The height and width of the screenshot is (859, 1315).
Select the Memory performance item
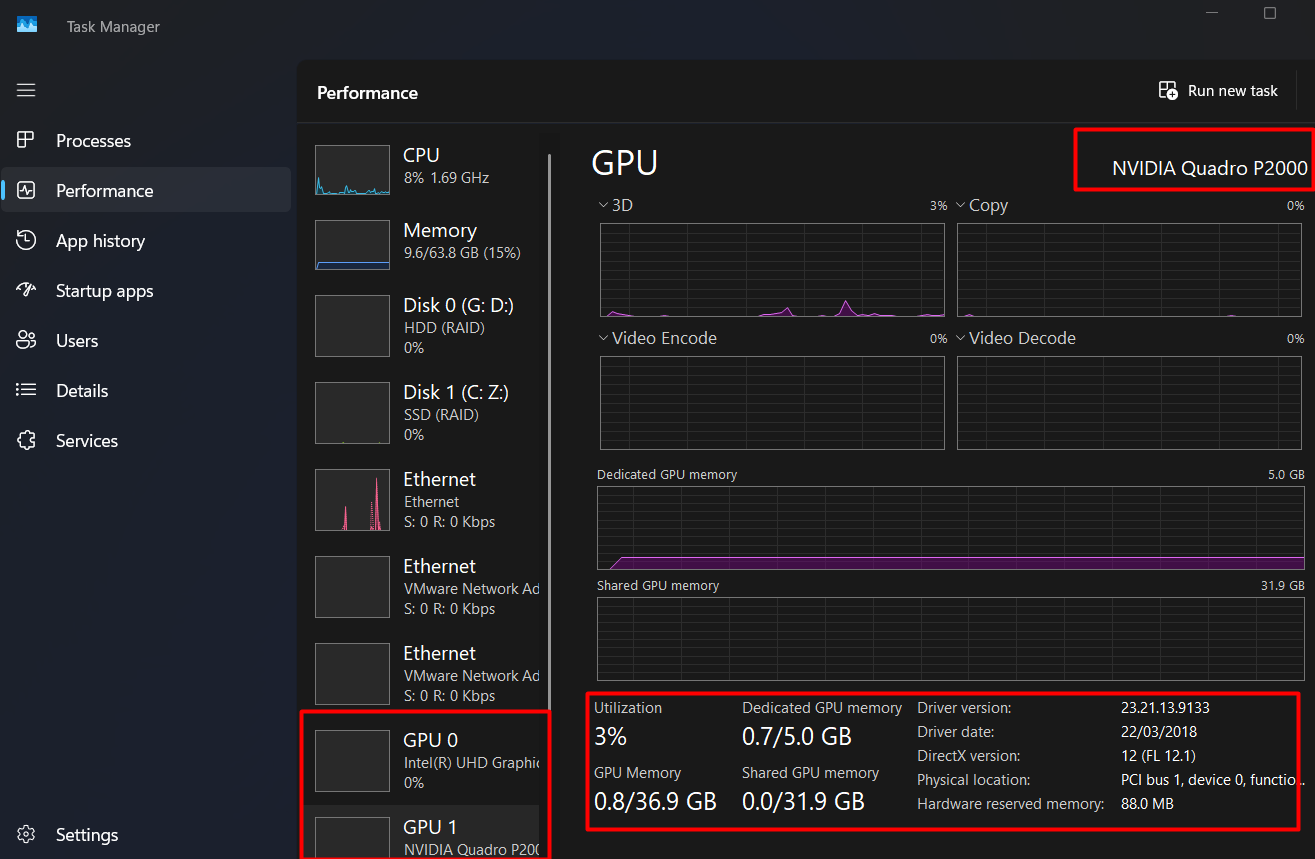[427, 245]
